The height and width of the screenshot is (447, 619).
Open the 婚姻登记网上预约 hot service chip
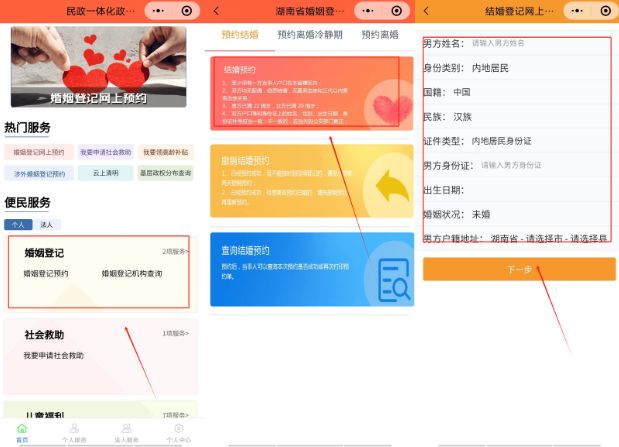tap(39, 152)
